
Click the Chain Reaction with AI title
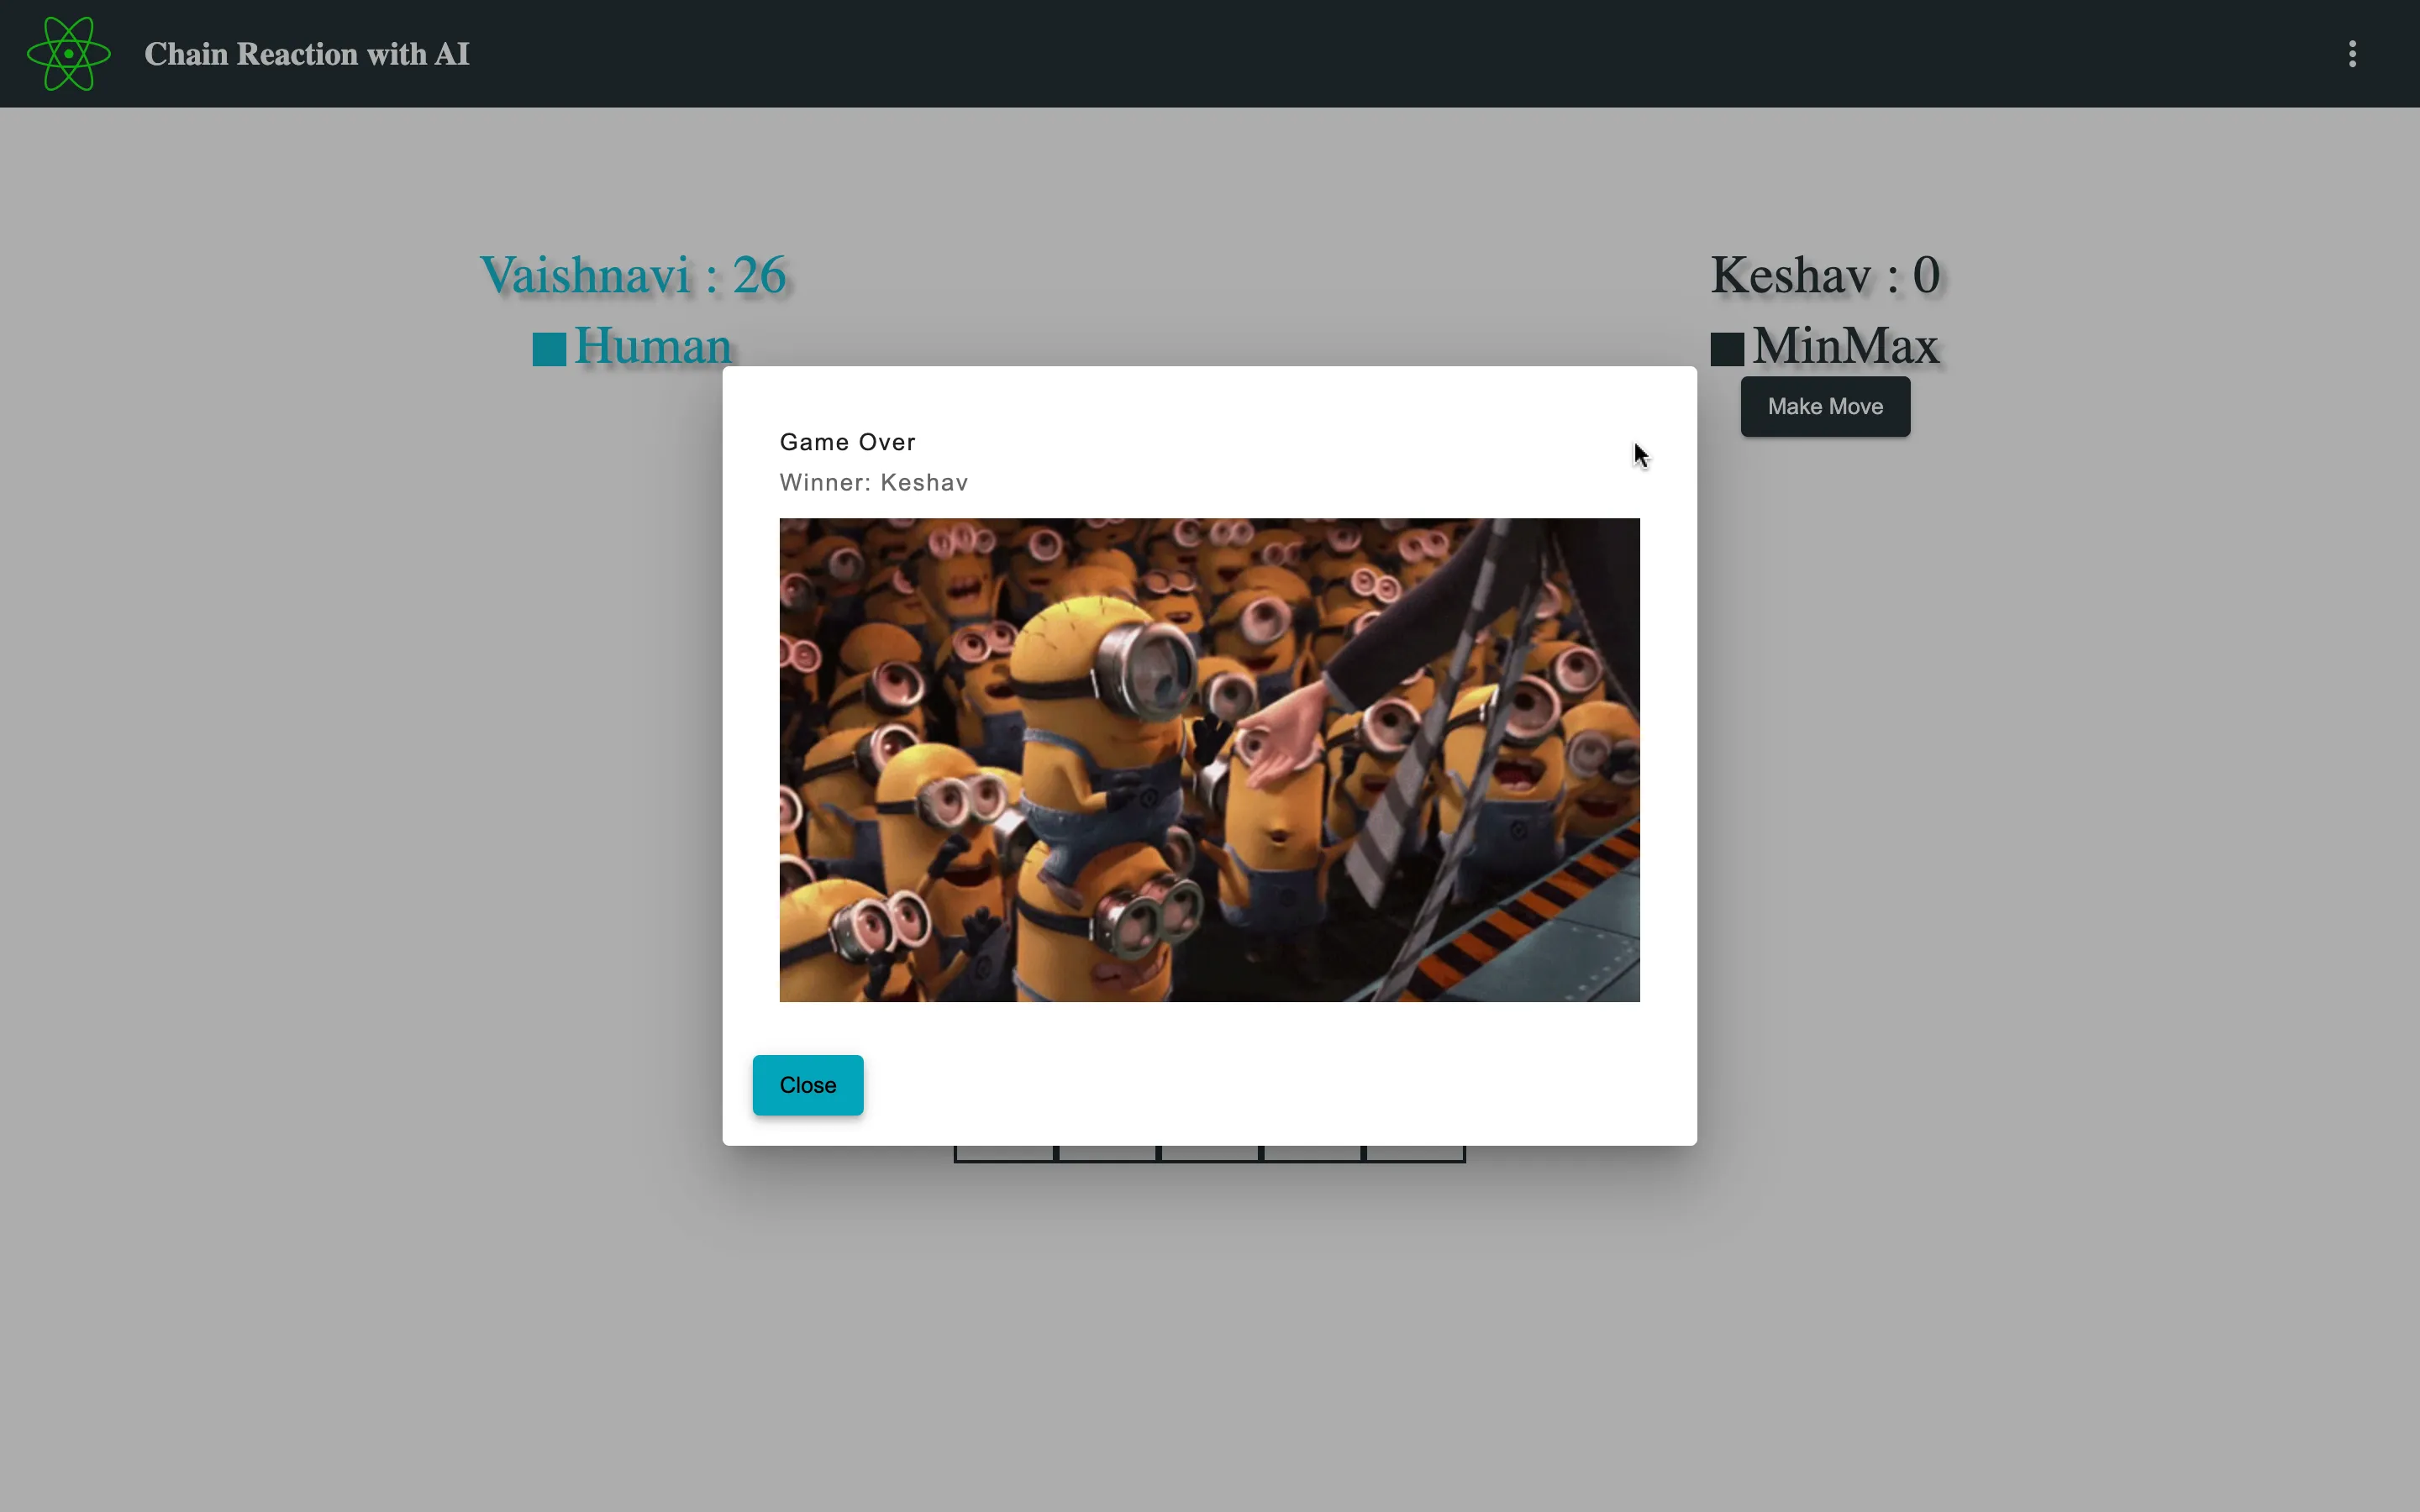pyautogui.click(x=306, y=54)
